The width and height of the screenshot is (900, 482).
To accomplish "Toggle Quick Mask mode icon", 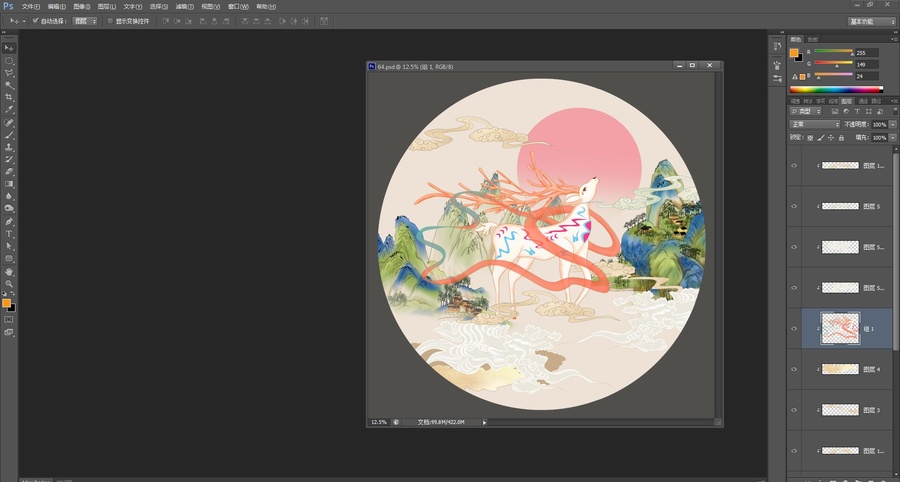I will click(x=9, y=319).
